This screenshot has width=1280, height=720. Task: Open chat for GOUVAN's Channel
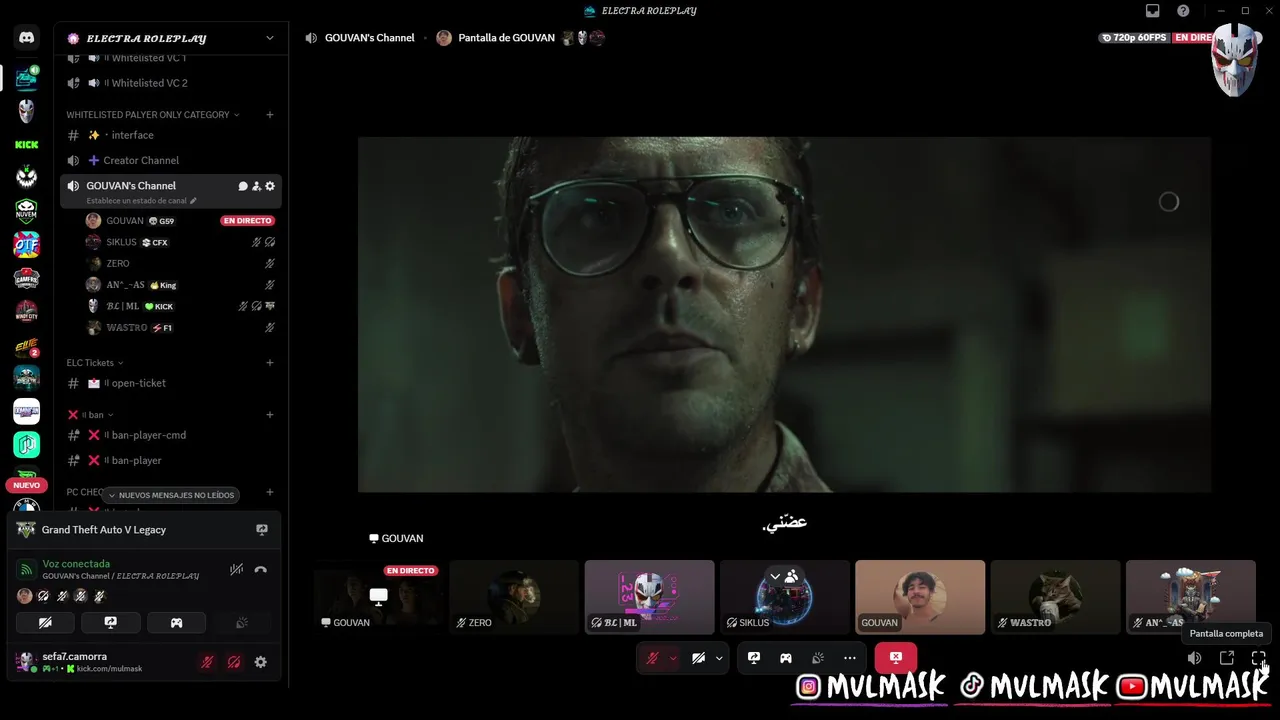pos(243,186)
